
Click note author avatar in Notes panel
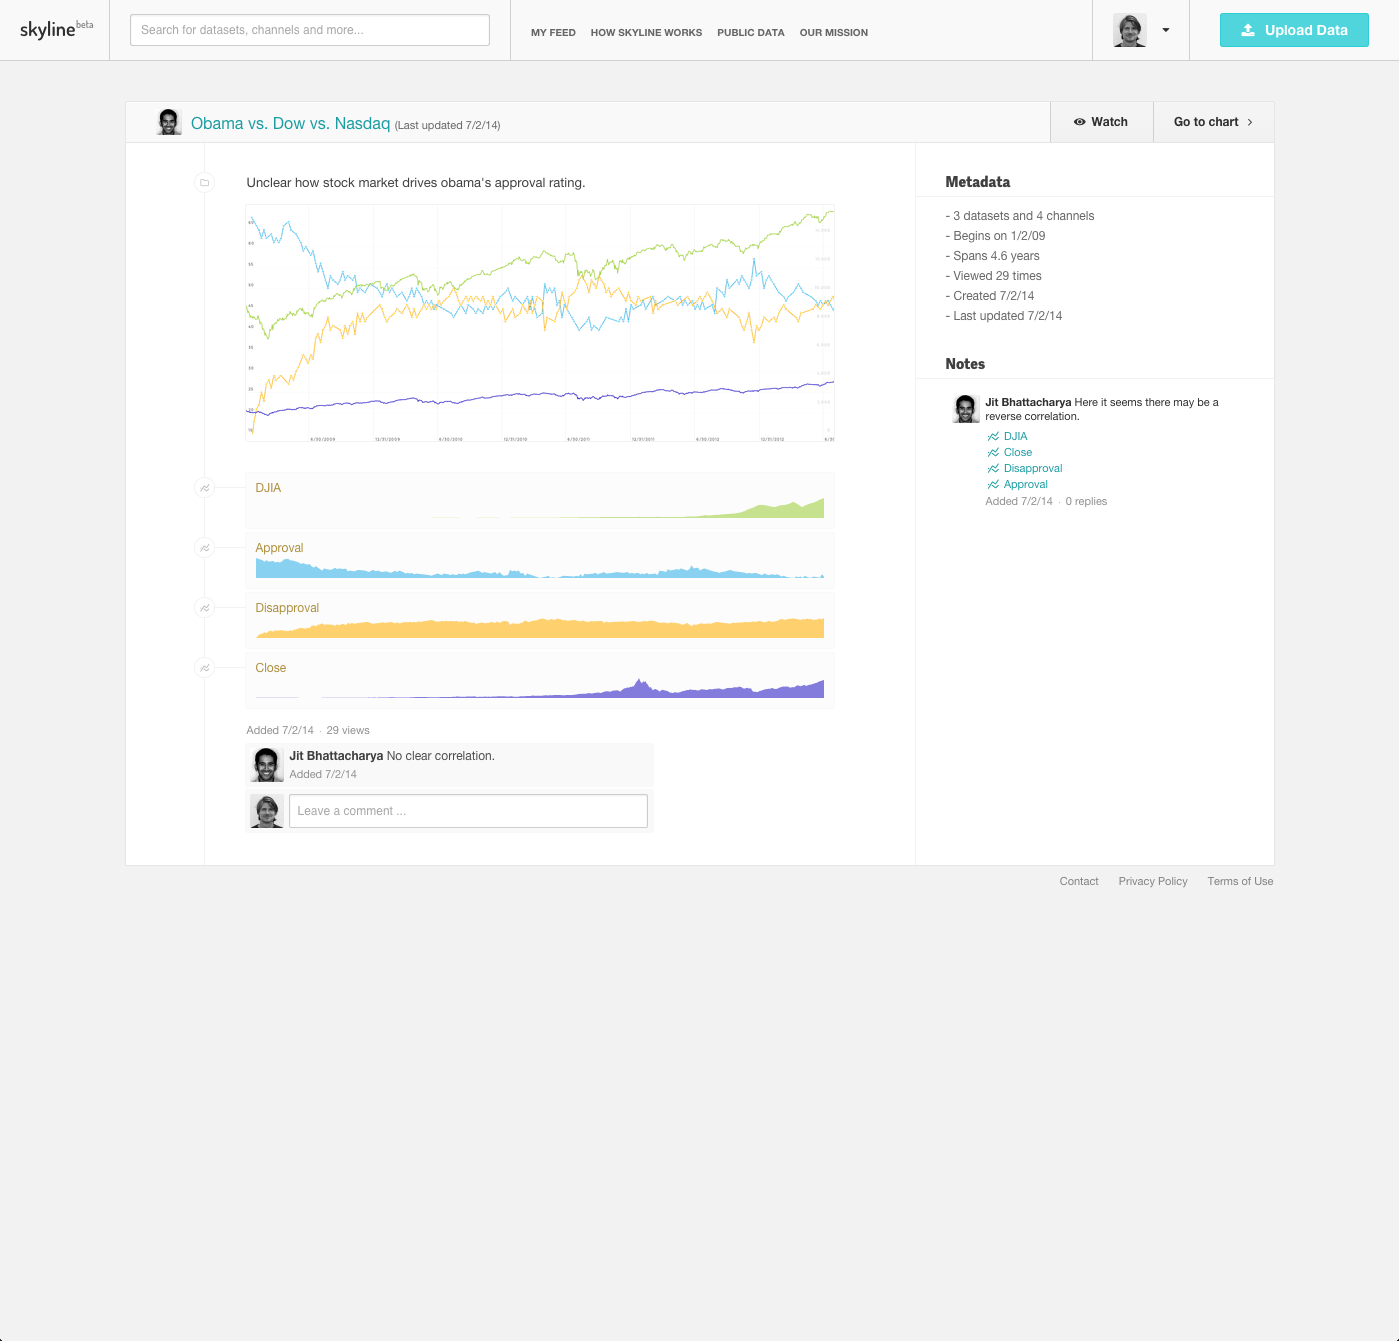click(966, 408)
